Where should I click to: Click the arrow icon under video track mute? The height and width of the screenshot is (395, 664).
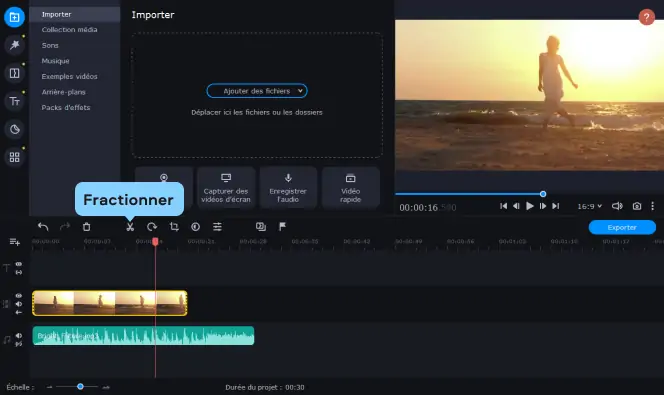tap(19, 312)
